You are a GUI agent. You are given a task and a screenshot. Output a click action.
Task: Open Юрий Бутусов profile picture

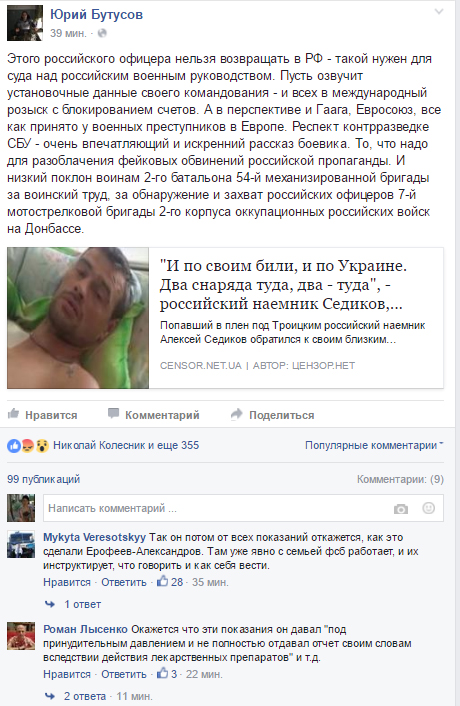click(25, 23)
